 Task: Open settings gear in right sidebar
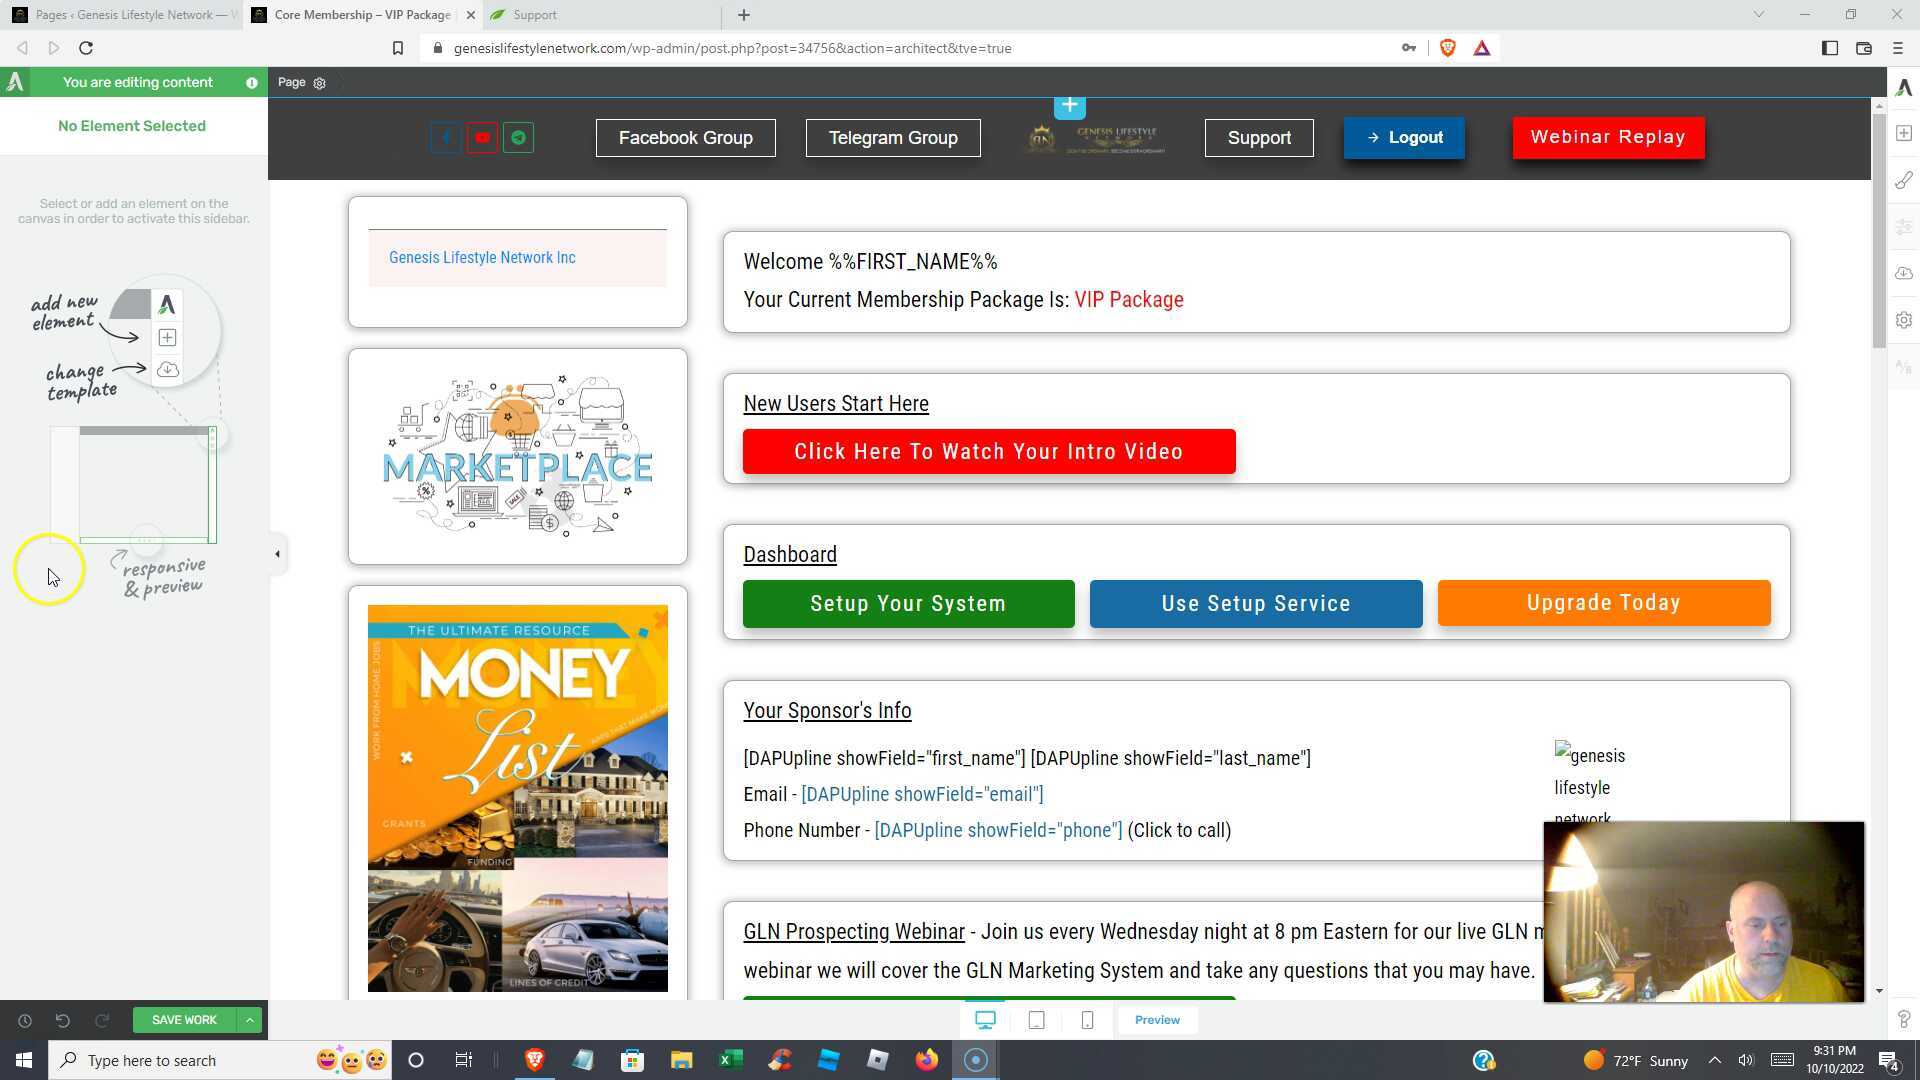click(x=1903, y=320)
